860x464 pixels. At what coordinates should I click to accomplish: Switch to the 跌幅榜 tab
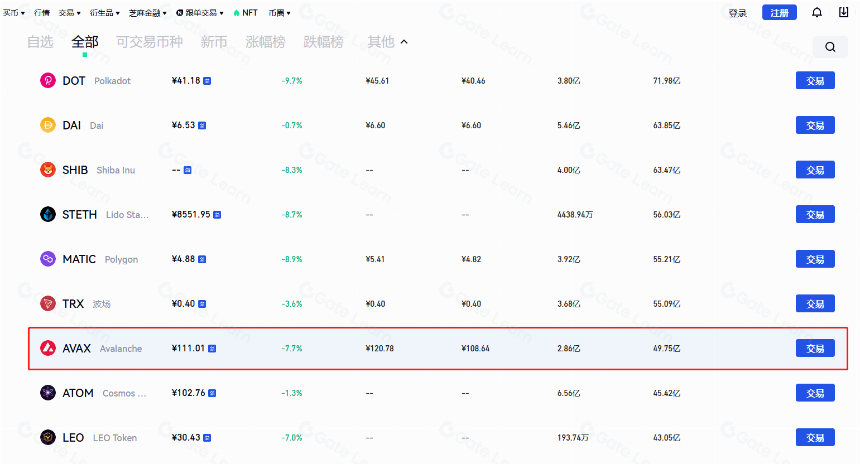tap(324, 42)
